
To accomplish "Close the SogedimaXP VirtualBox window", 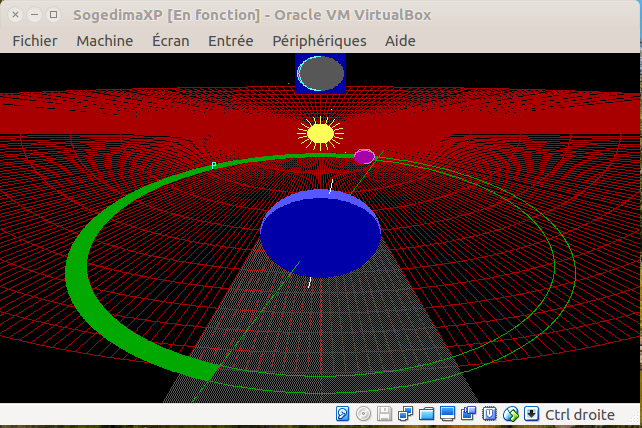I will tap(16, 15).
